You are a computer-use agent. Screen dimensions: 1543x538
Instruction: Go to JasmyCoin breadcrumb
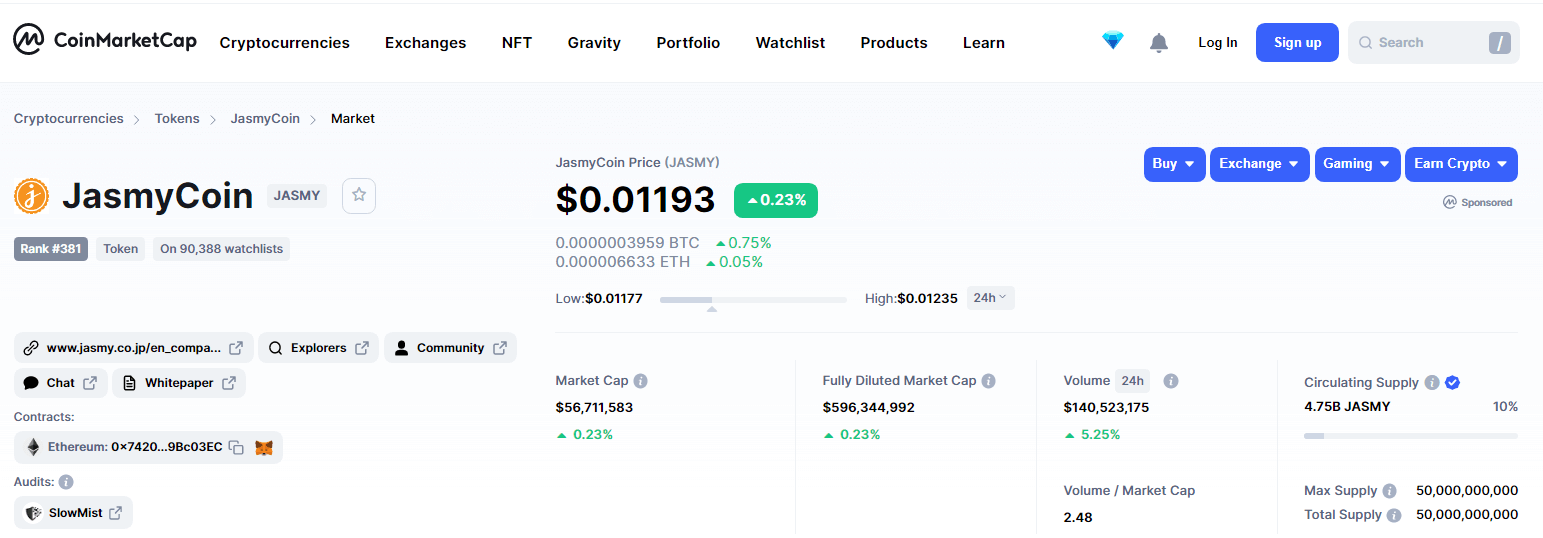265,118
